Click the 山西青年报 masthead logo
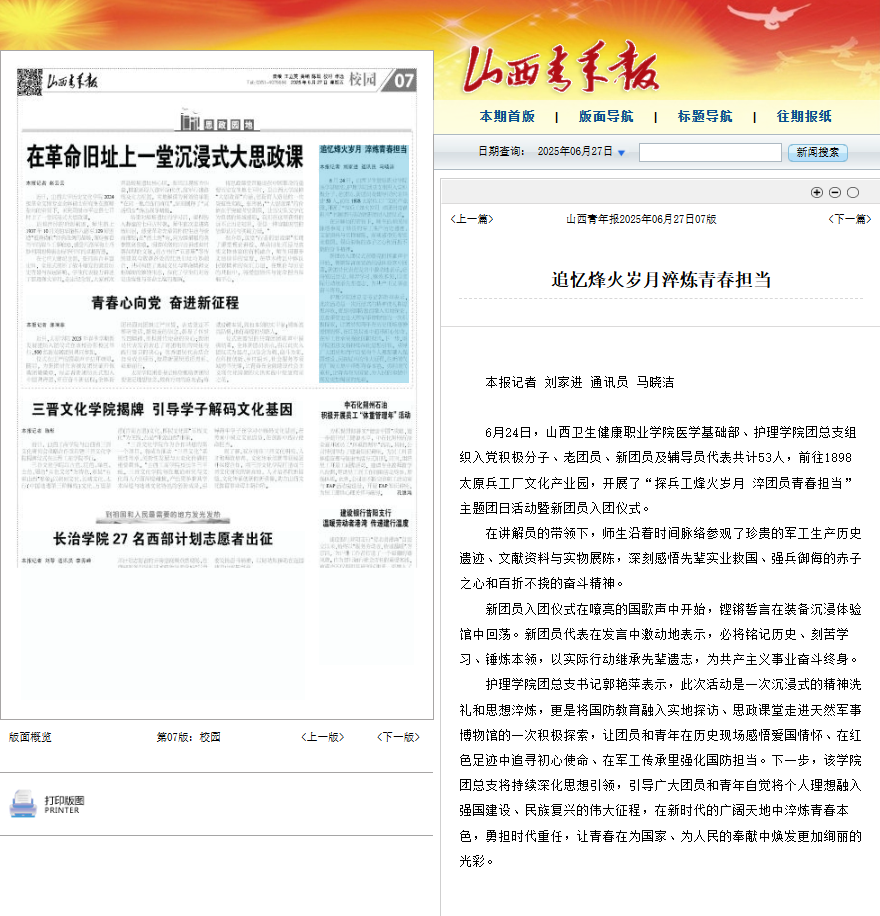880x916 pixels. click(x=560, y=72)
